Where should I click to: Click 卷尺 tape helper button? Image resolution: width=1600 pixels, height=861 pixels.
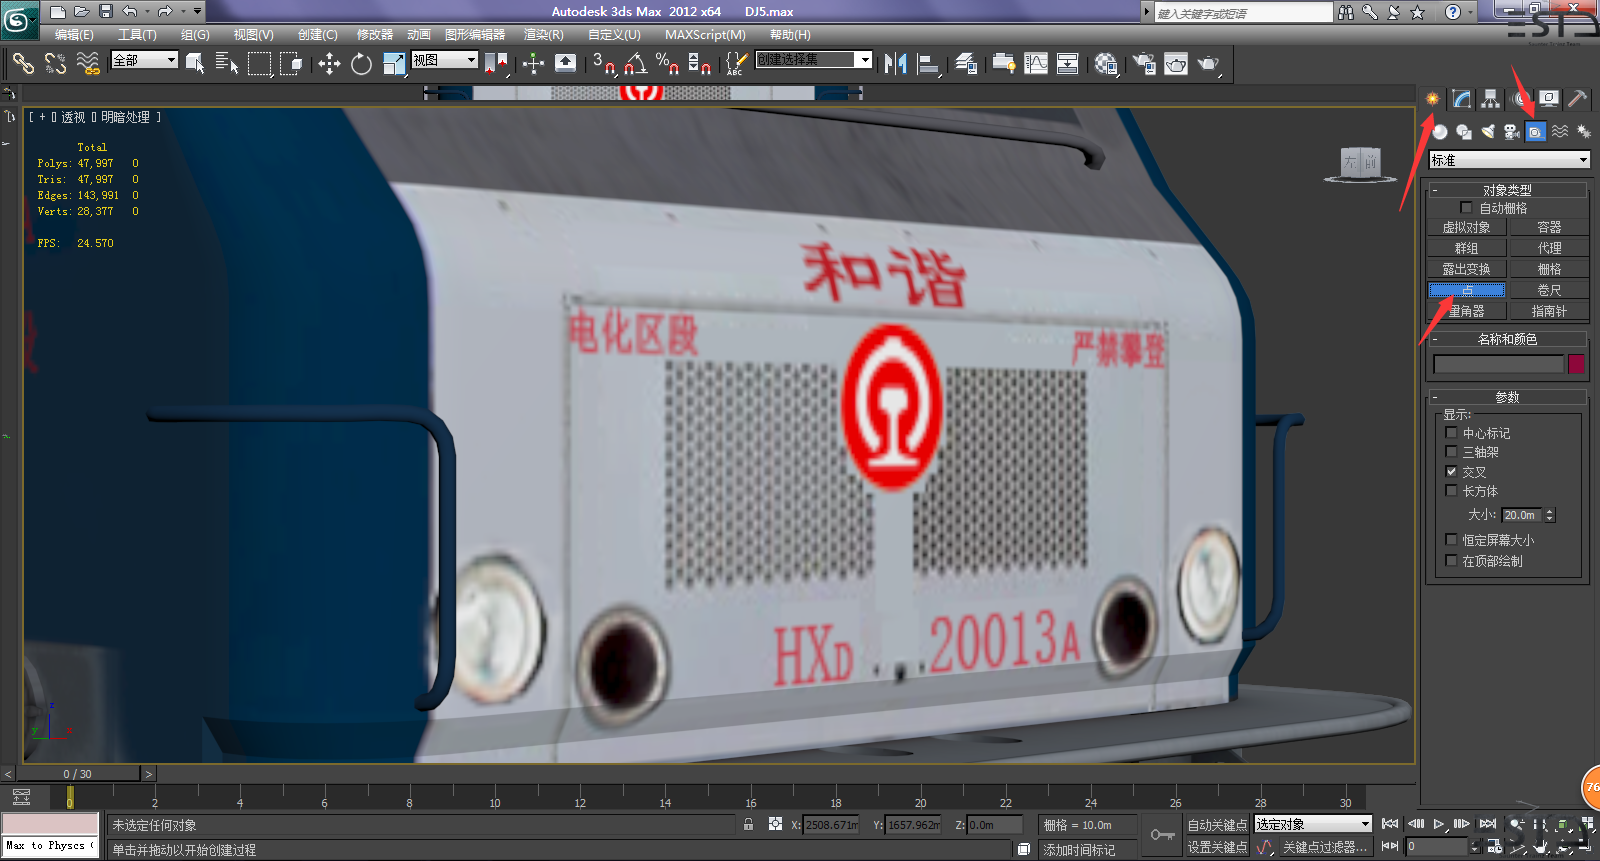click(1549, 290)
